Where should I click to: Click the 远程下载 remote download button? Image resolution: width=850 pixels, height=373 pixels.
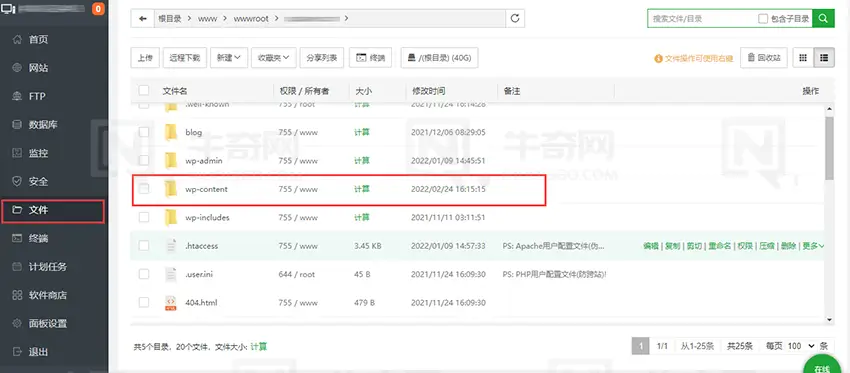point(185,57)
